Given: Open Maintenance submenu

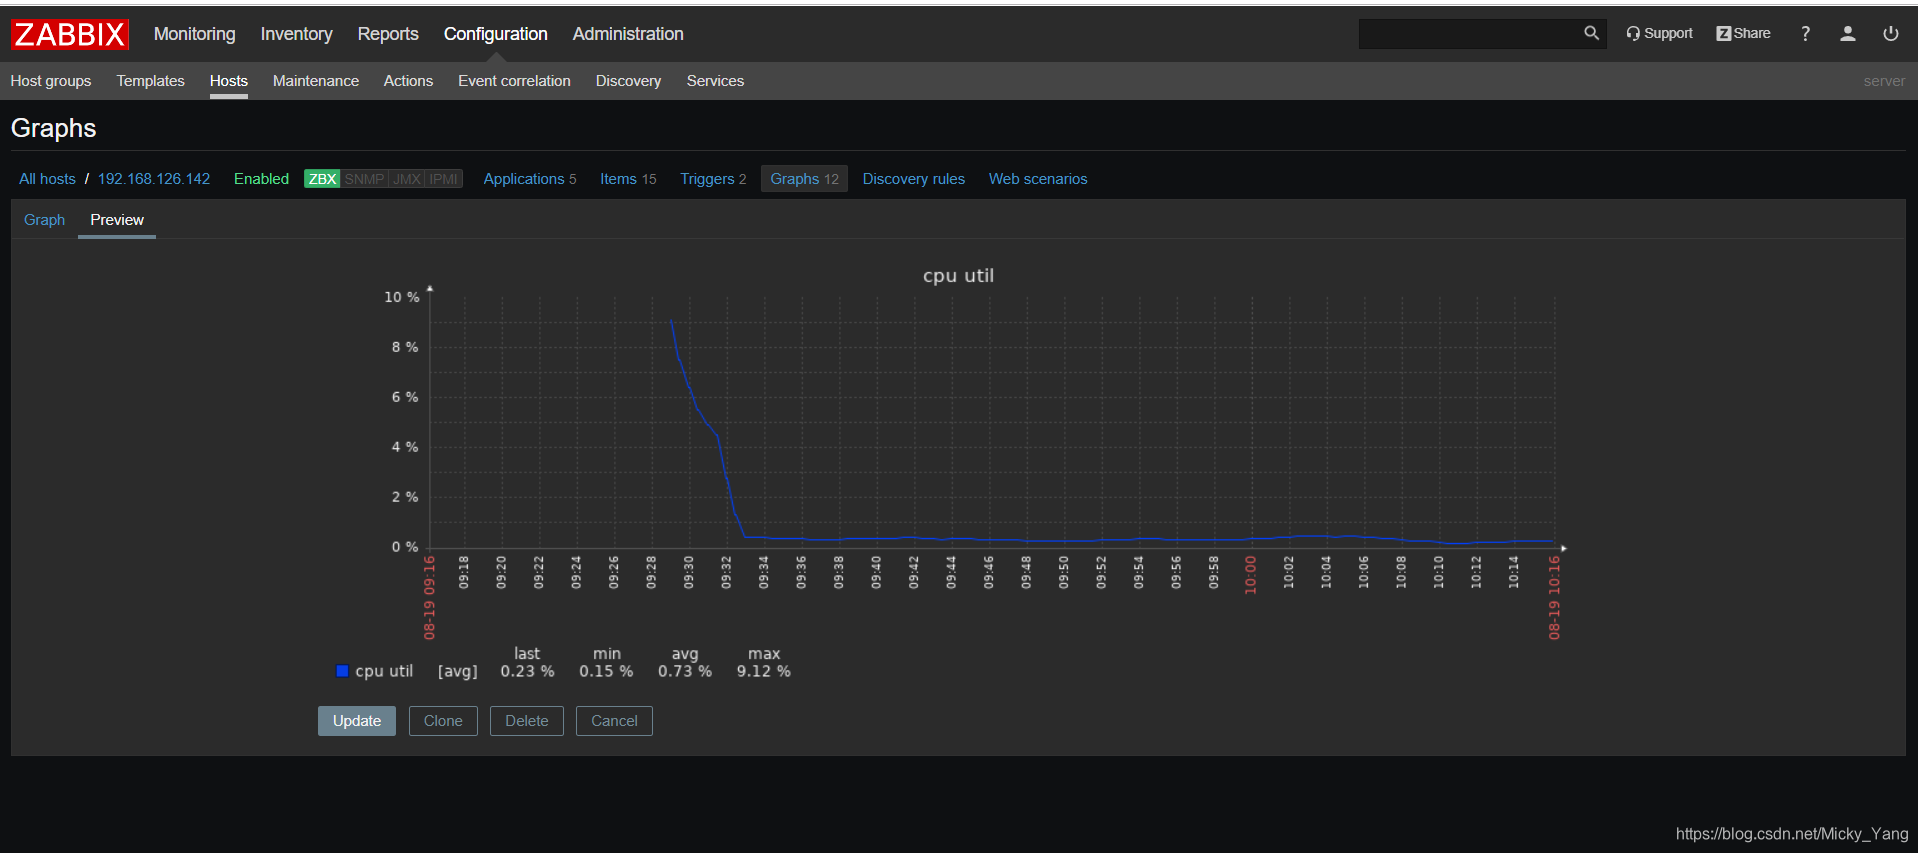Looking at the screenshot, I should coord(316,81).
